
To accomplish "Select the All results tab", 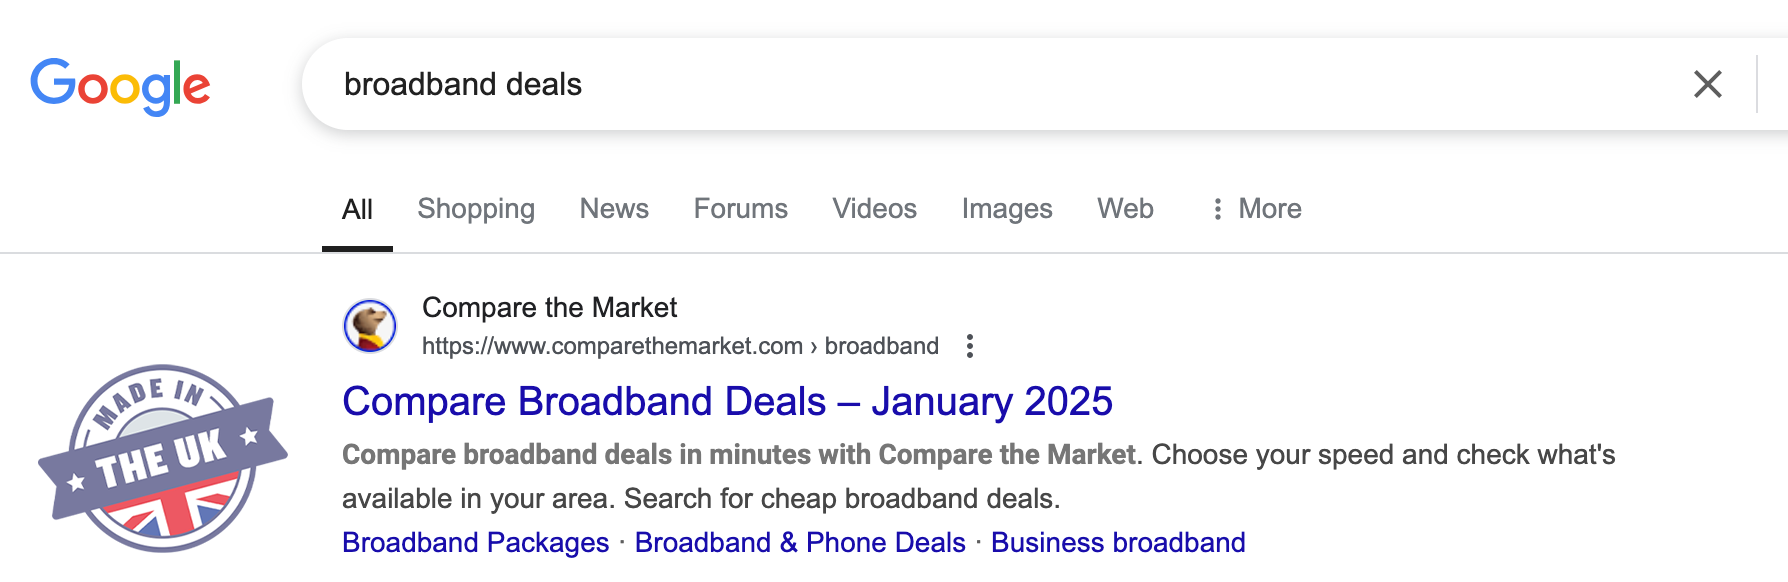I will (x=357, y=210).
